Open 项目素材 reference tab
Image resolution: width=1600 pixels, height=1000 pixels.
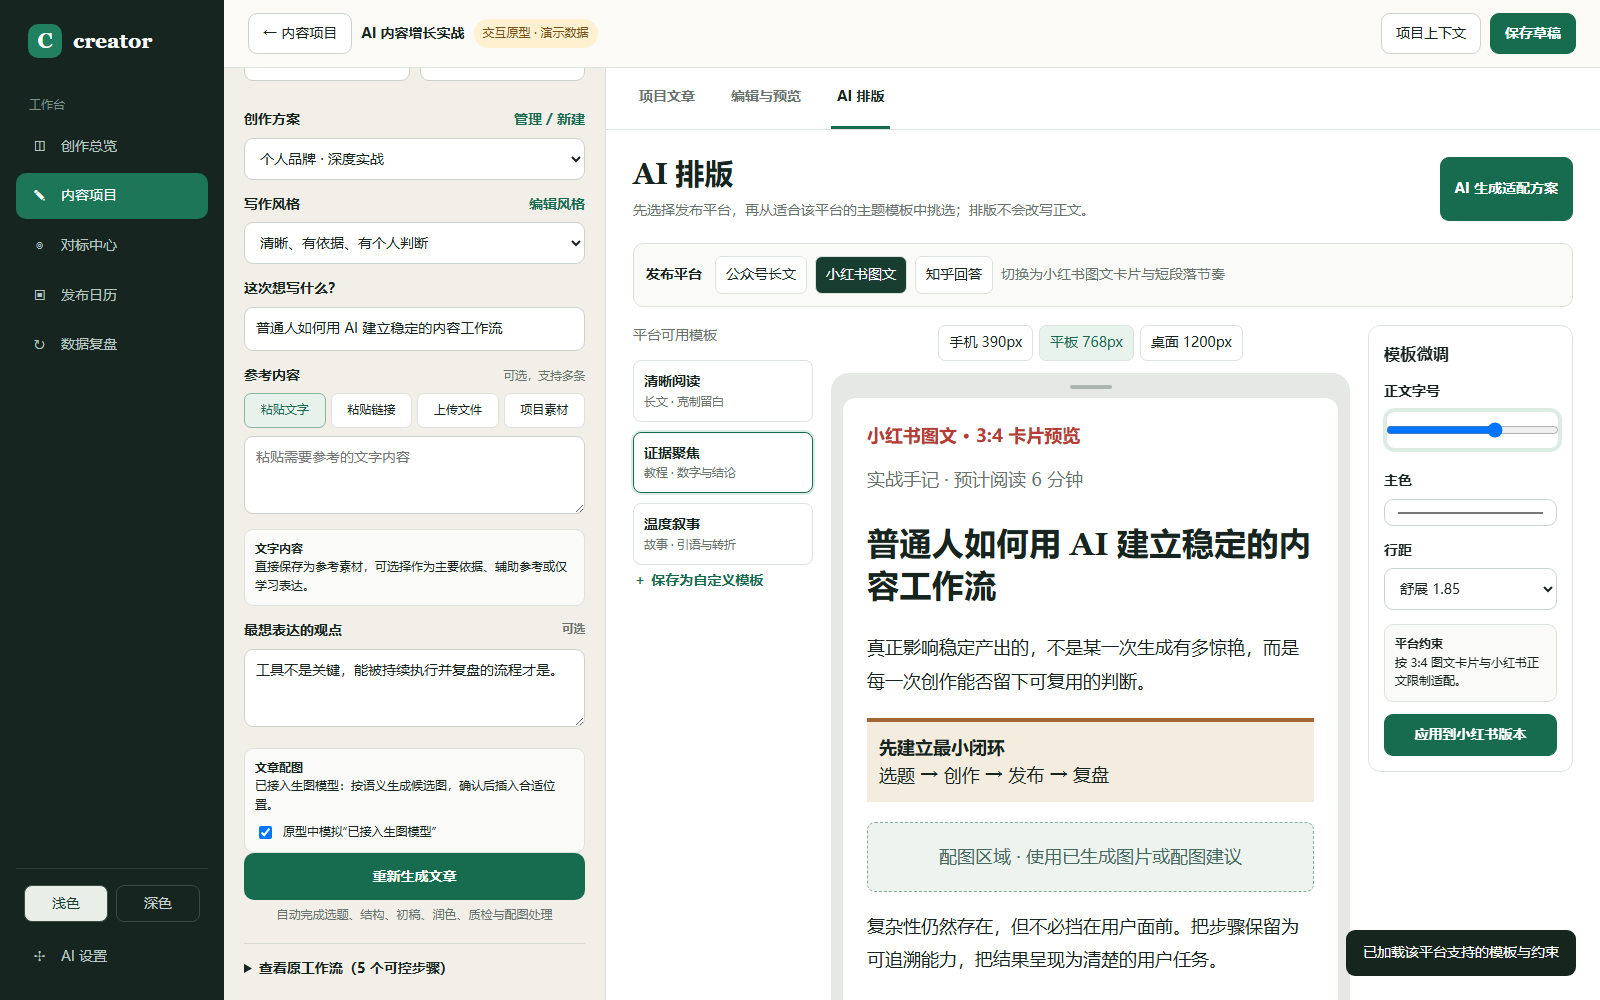[544, 410]
